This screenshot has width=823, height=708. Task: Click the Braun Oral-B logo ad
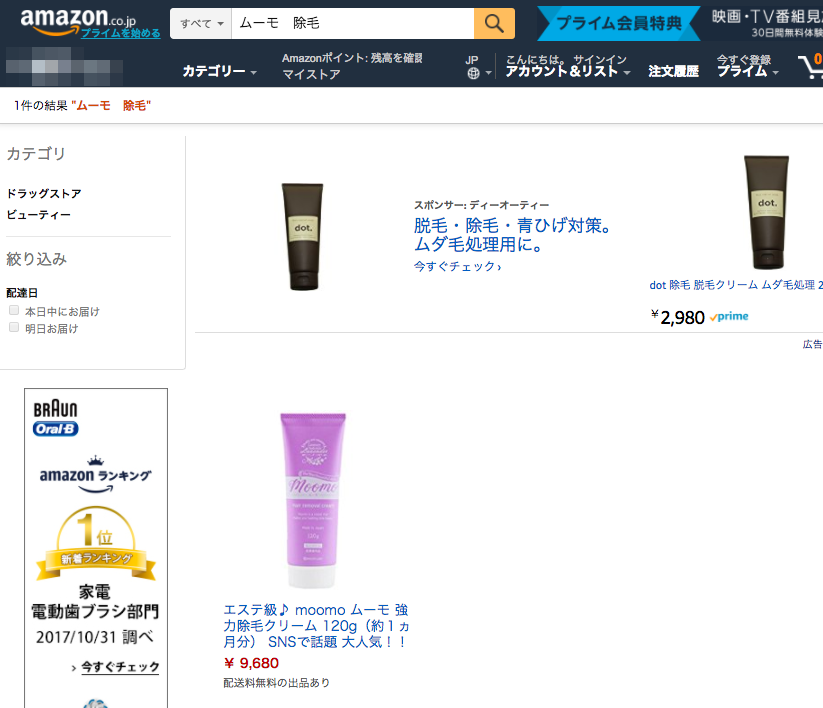[56, 419]
